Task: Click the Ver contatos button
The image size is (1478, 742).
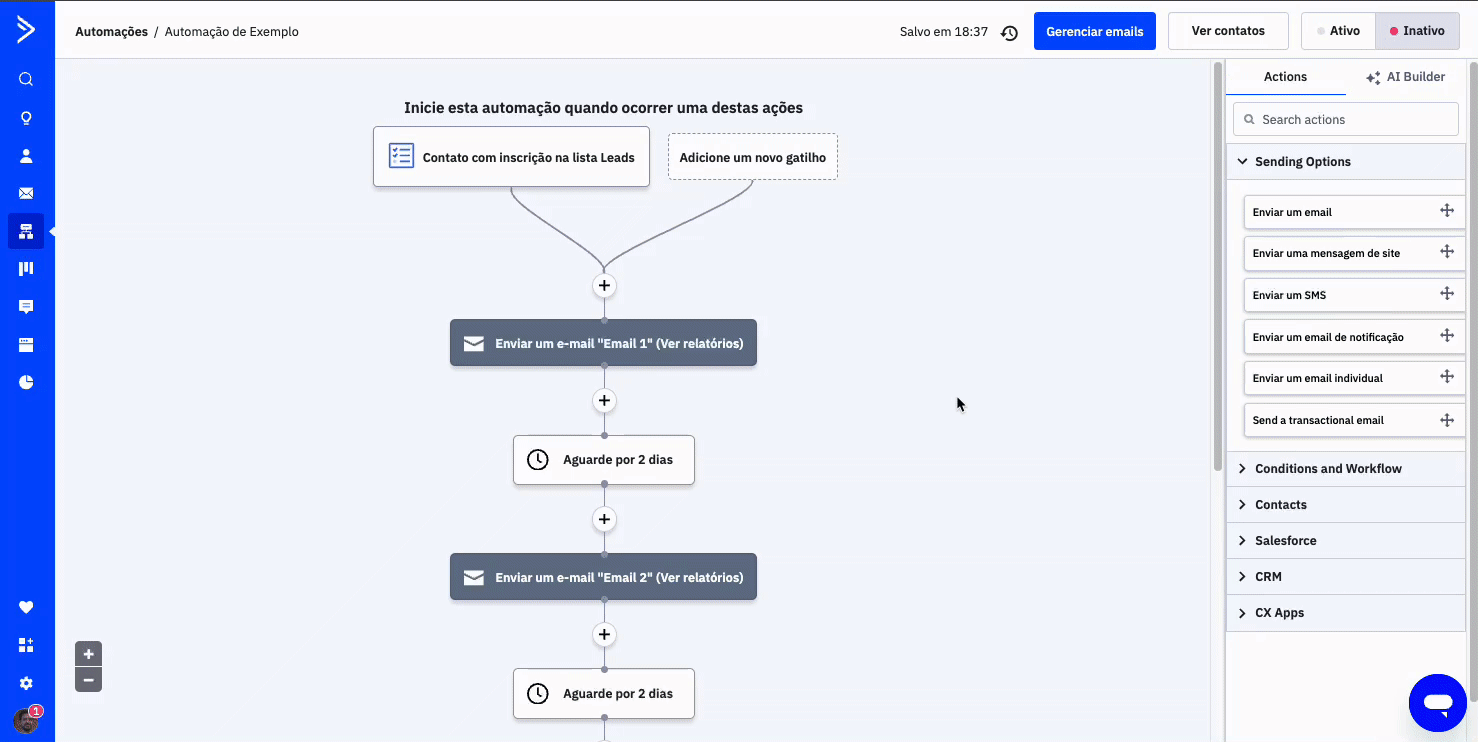Action: [x=1228, y=31]
